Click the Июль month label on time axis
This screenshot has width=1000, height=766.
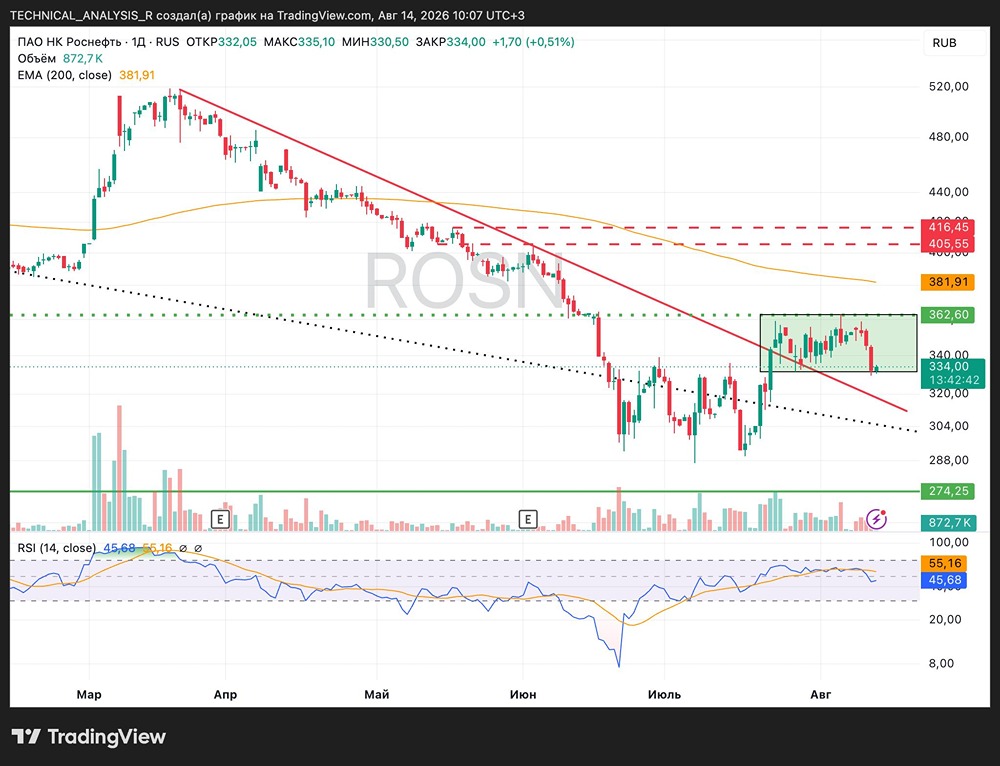664,695
